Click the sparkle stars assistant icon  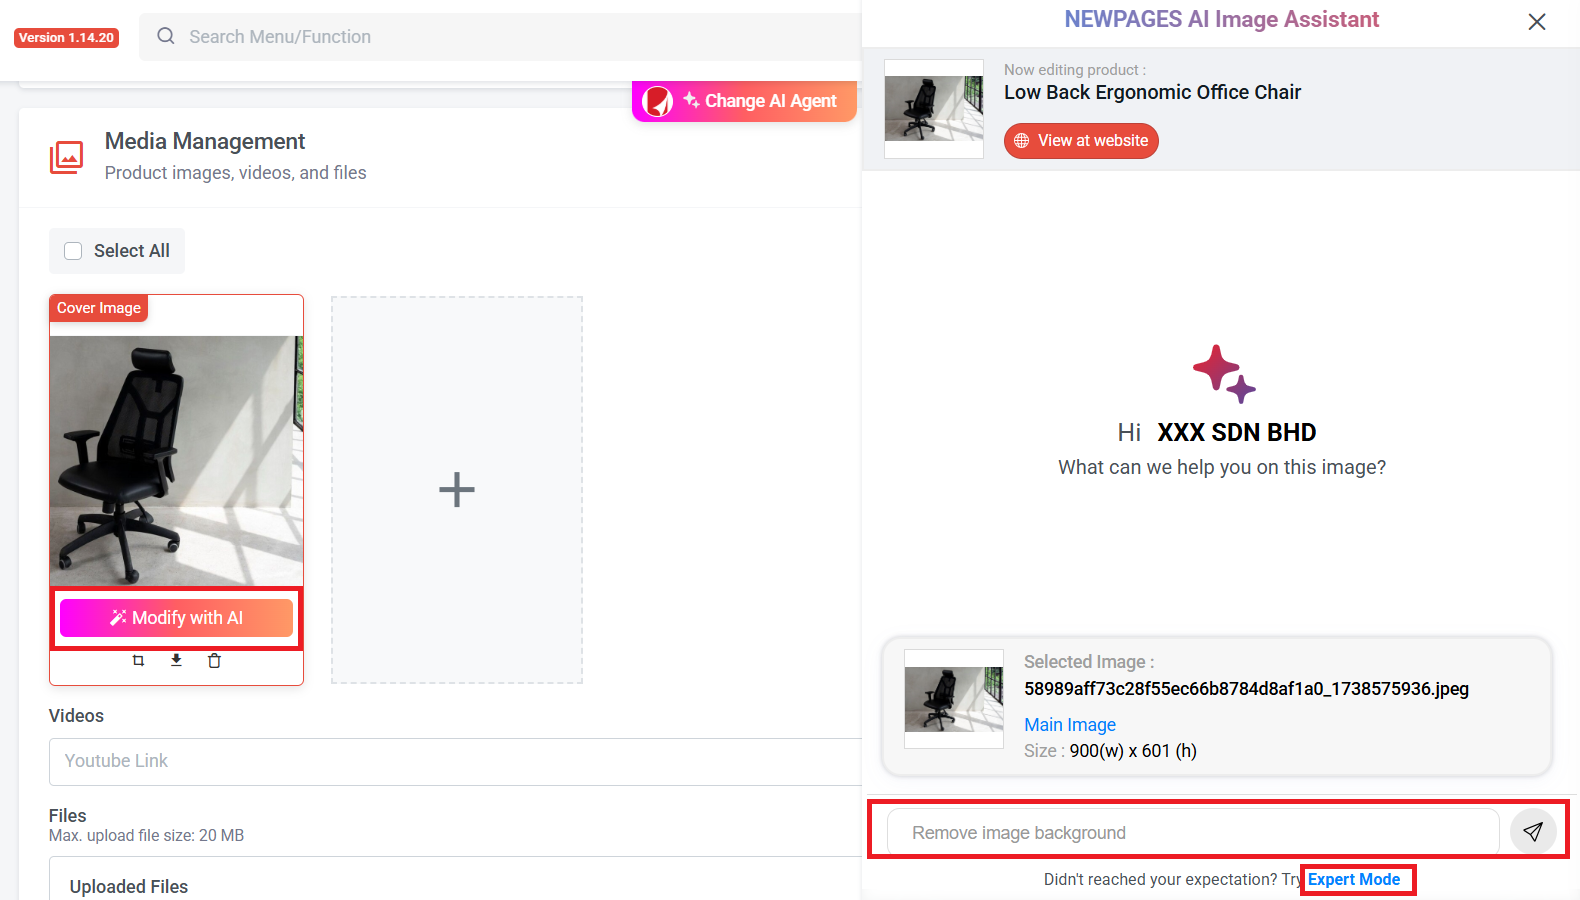tap(1223, 374)
